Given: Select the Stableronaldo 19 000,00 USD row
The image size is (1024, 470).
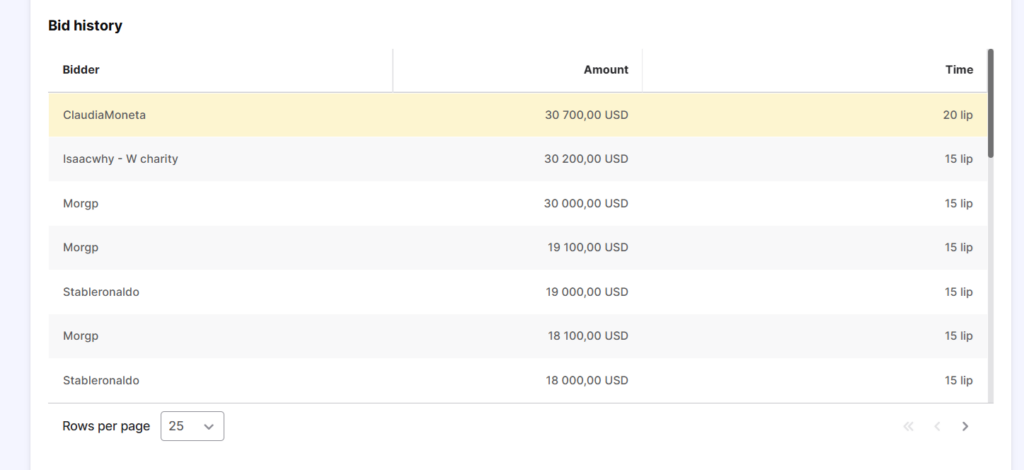Looking at the screenshot, I should [x=518, y=292].
